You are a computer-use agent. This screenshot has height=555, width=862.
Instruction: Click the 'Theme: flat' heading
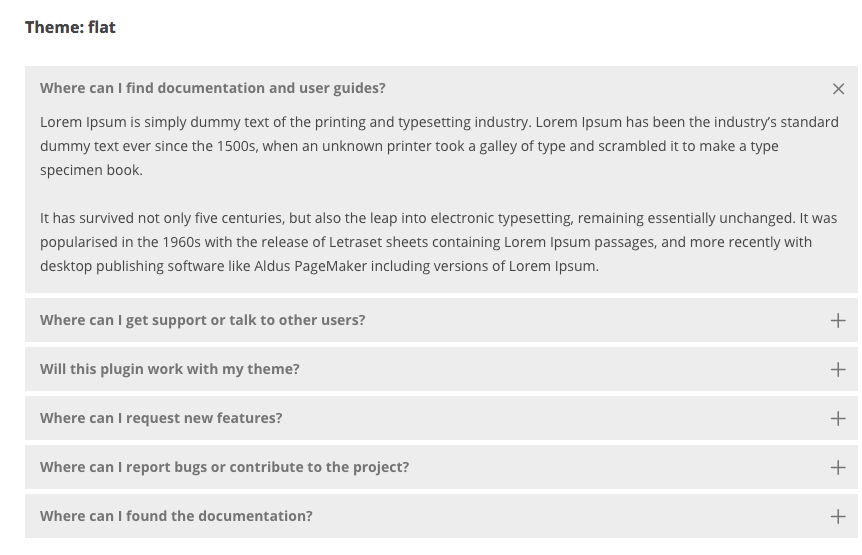point(70,27)
